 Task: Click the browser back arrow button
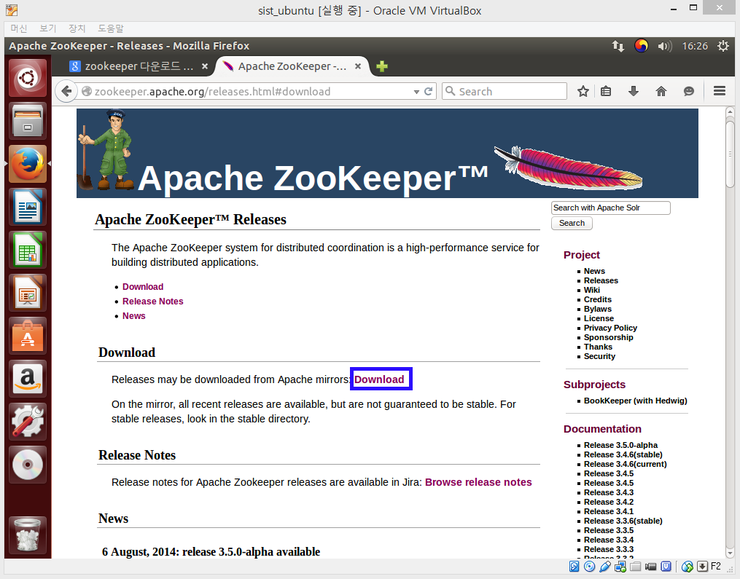[x=67, y=91]
